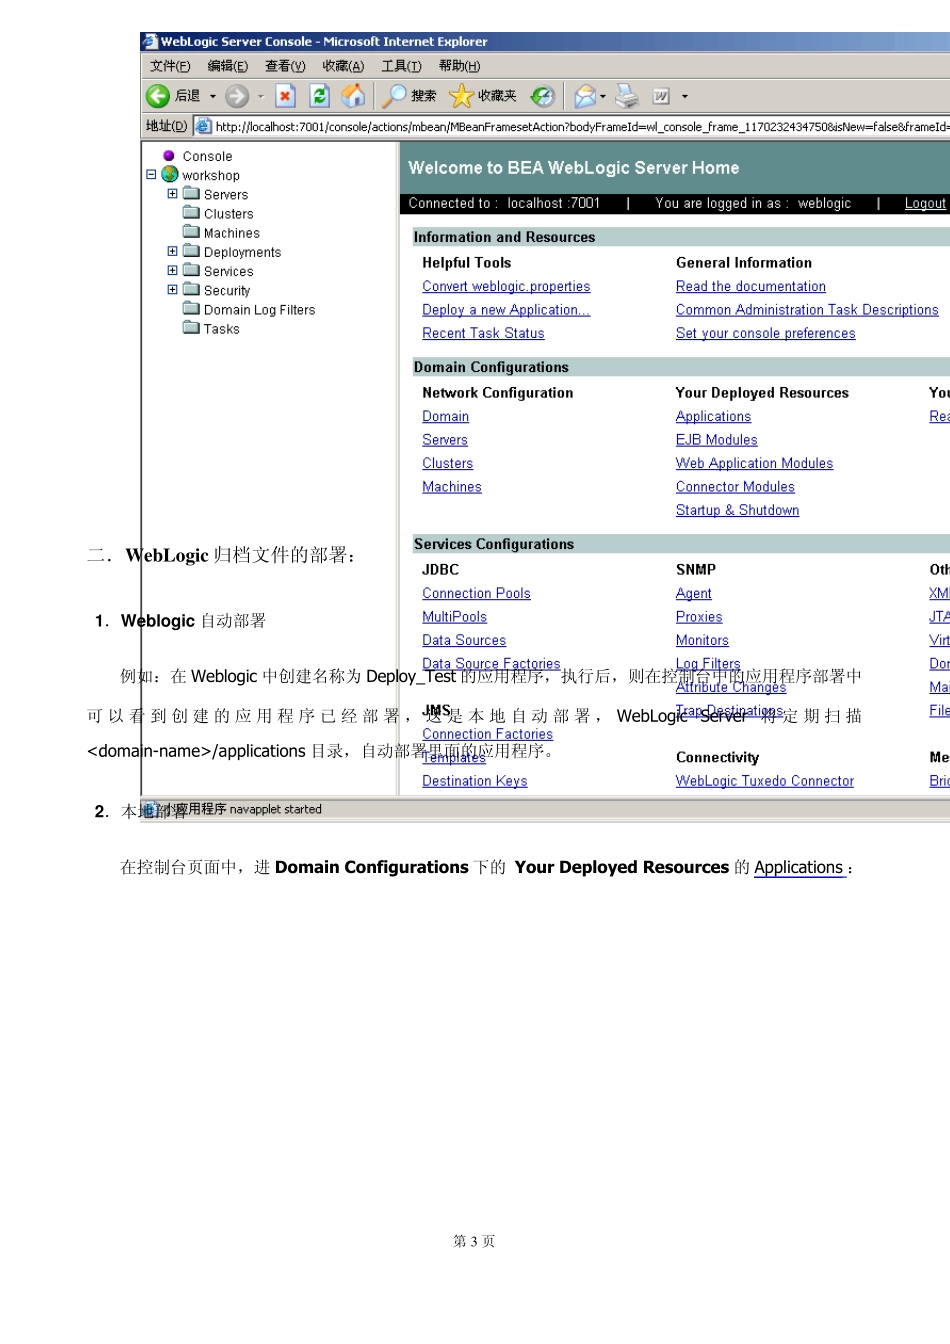This screenshot has height=1344, width=950.
Task: Click the workshop domain globe icon
Action: tap(170, 175)
